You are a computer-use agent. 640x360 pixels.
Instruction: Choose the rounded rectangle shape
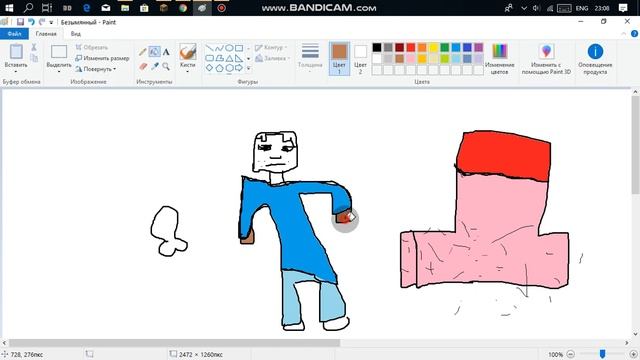click(209, 58)
